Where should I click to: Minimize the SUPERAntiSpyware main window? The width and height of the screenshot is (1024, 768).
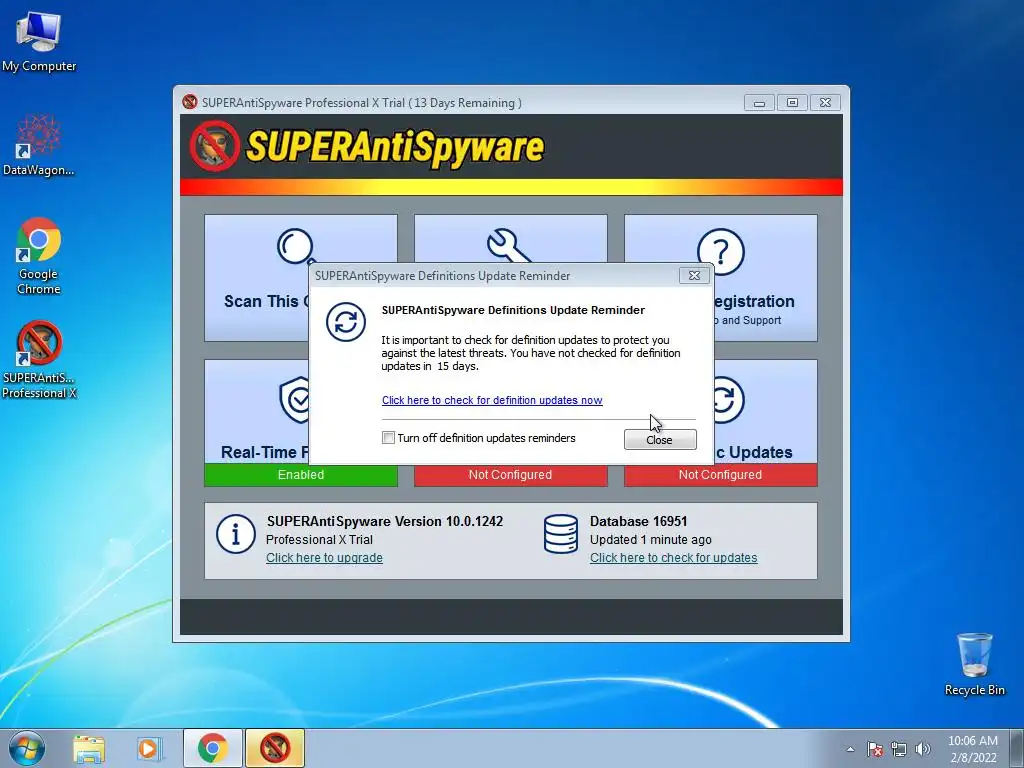pyautogui.click(x=759, y=103)
